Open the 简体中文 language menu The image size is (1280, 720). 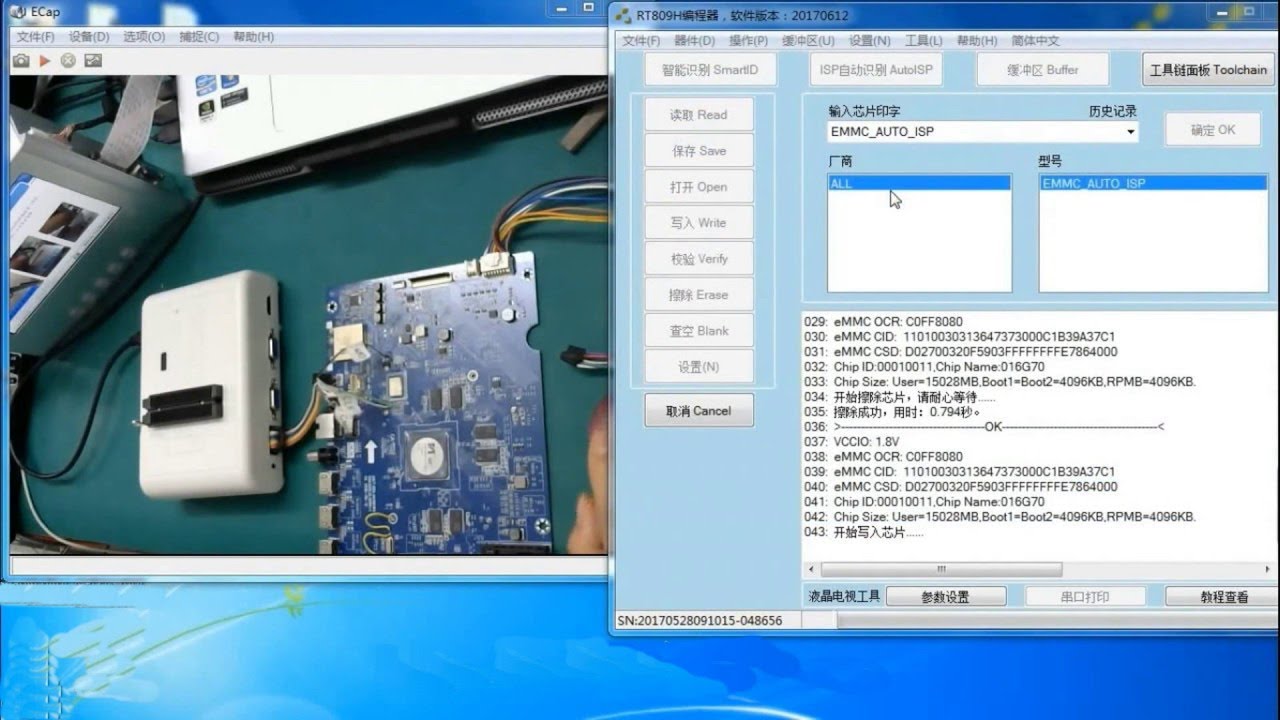tap(1035, 41)
